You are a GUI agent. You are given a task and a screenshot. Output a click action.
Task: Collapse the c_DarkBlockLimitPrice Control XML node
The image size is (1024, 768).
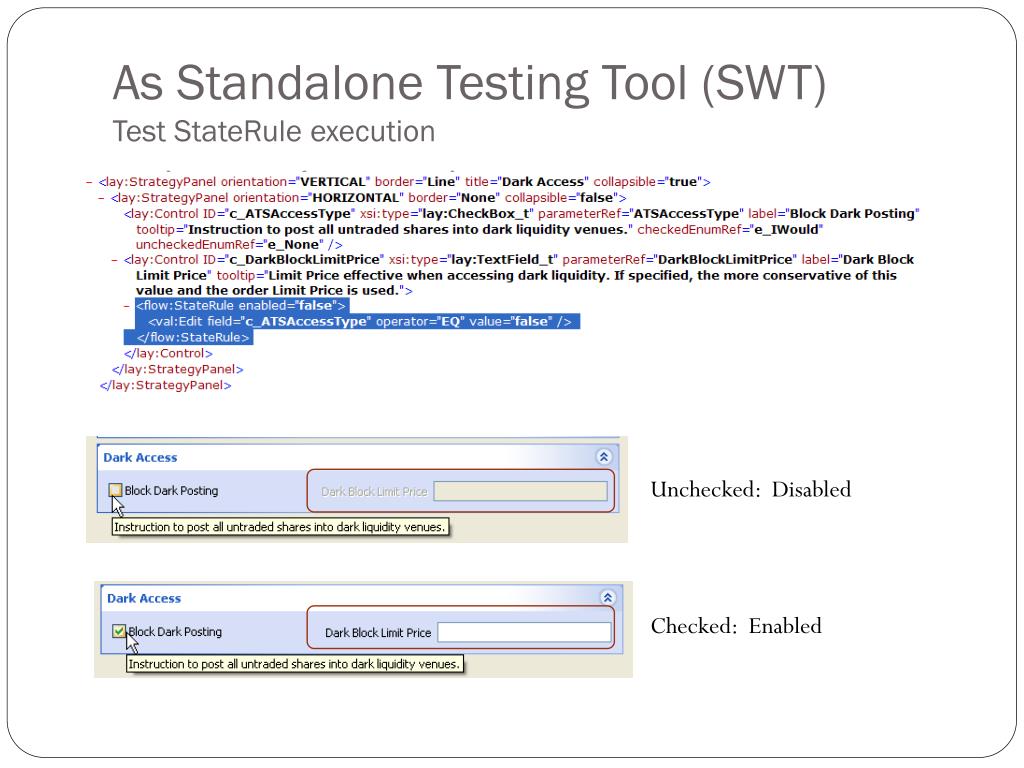pos(113,259)
